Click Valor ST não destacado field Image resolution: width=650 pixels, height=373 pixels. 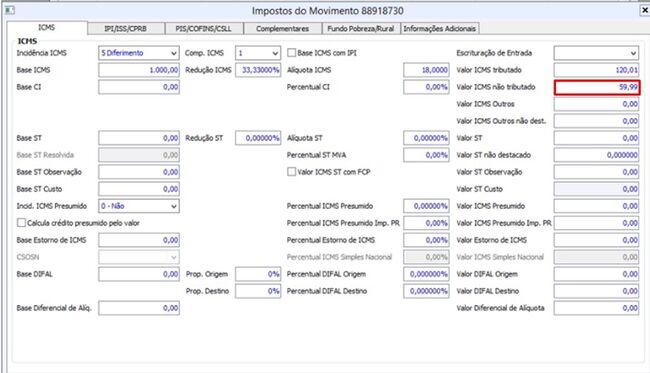[596, 155]
